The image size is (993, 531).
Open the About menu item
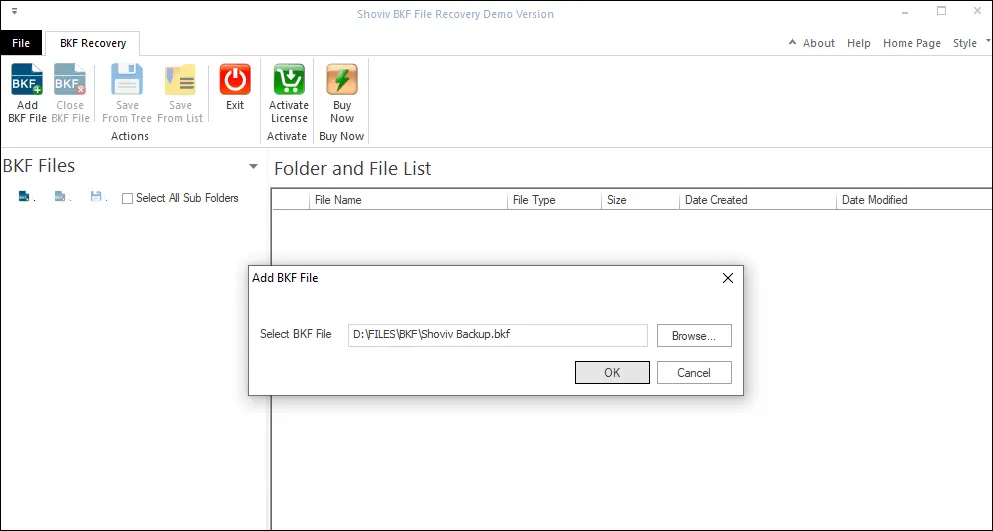point(818,43)
